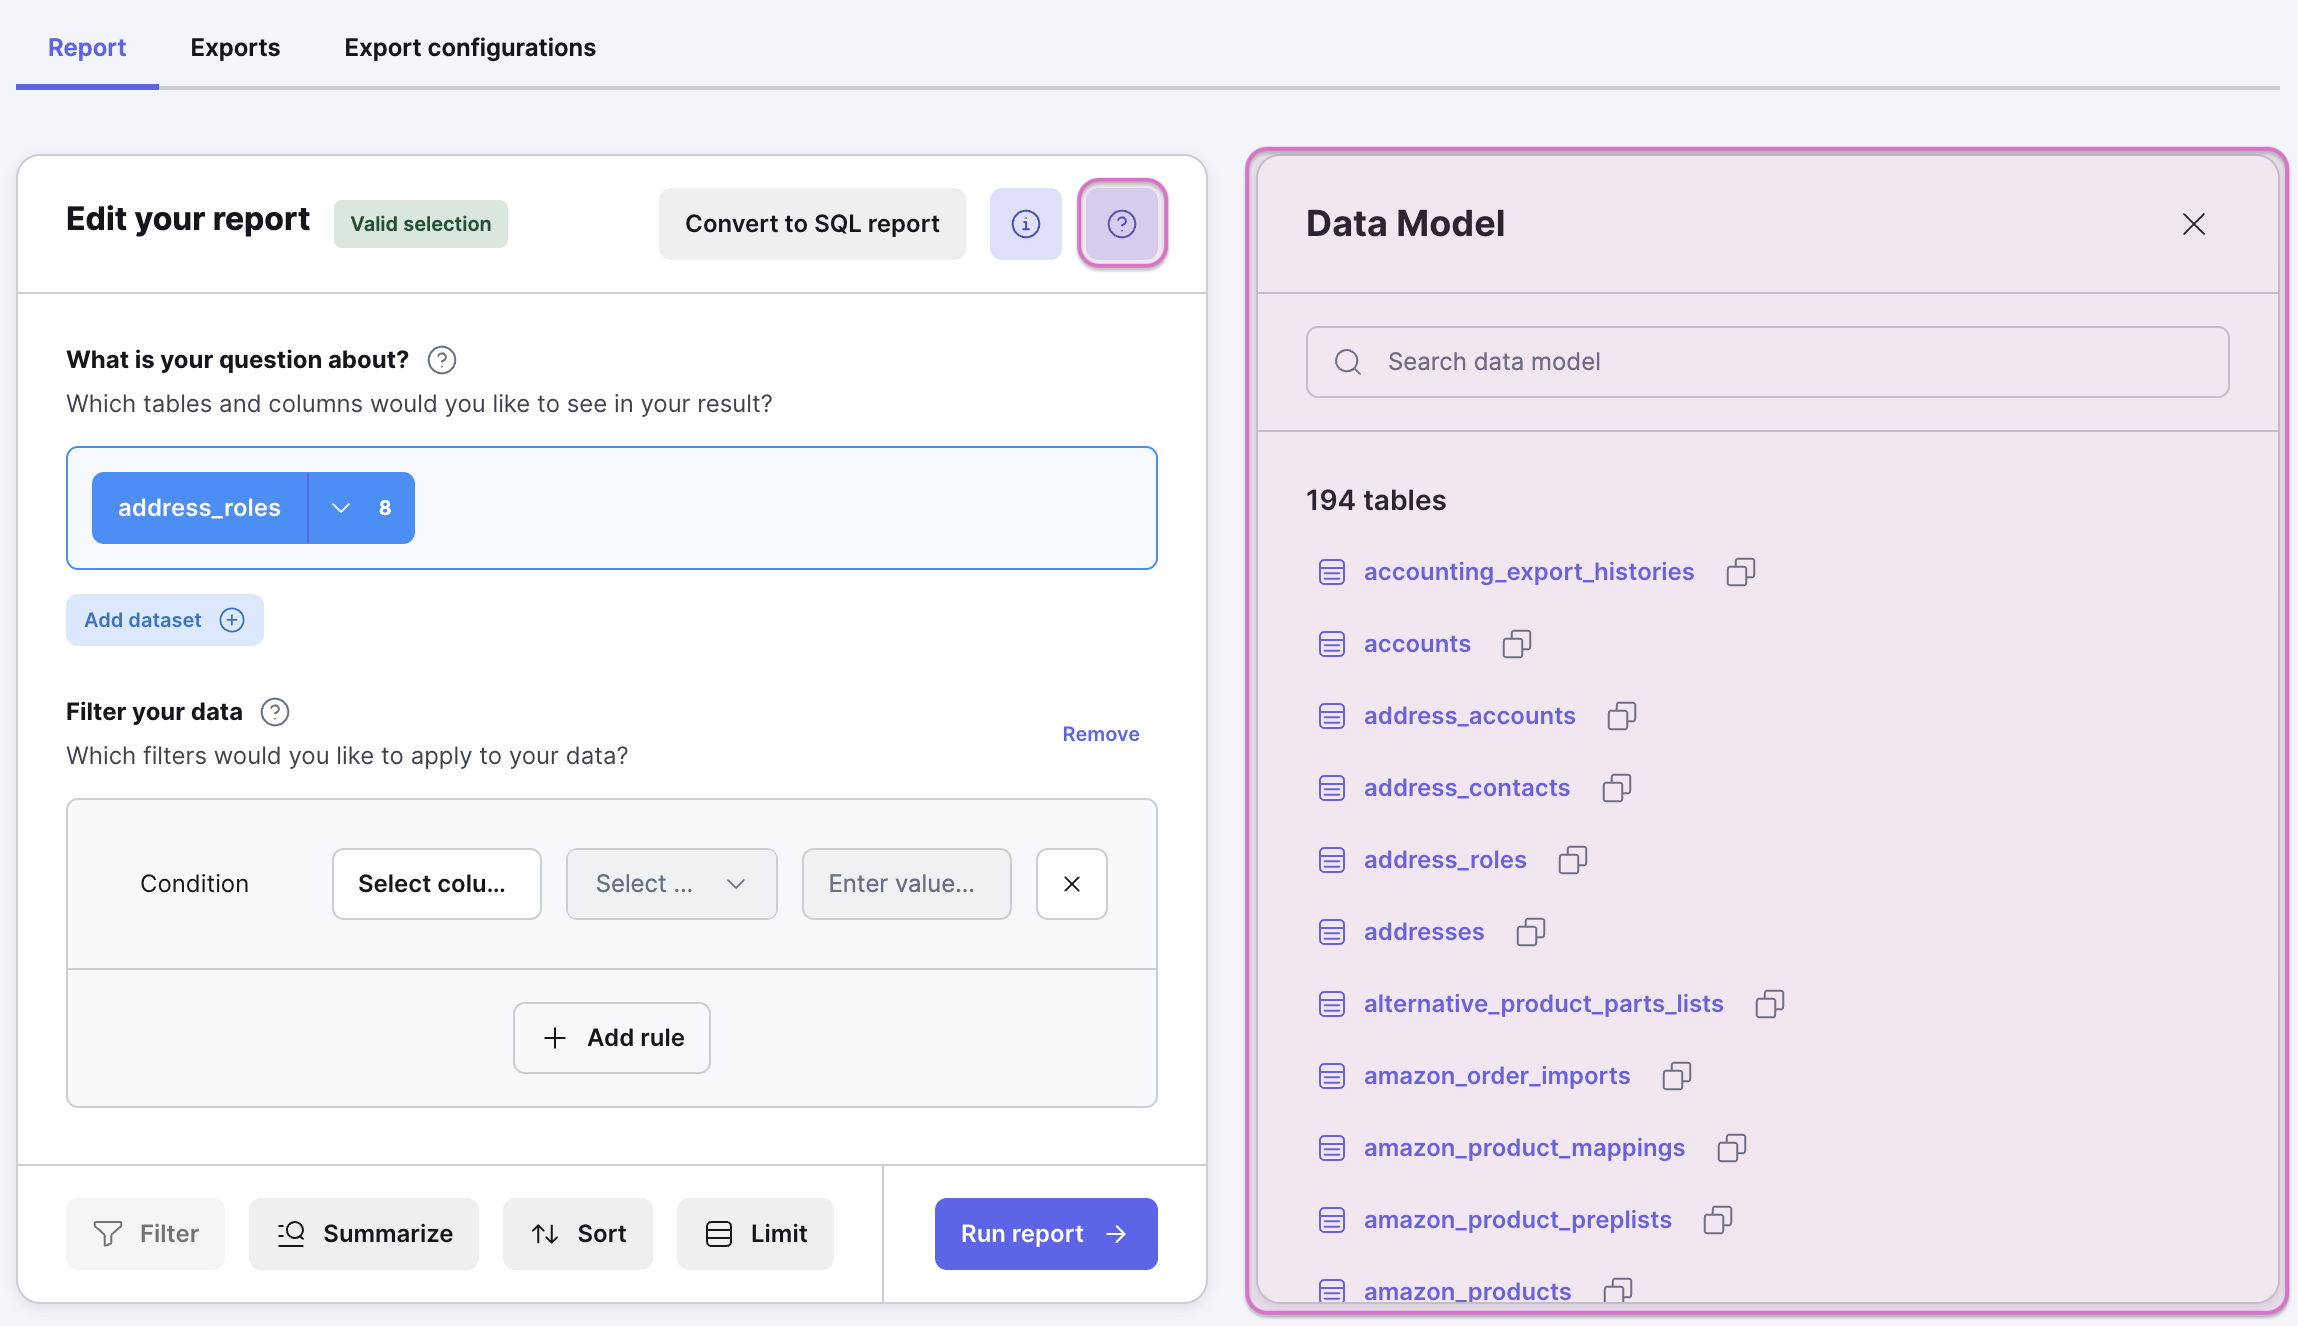Copy the alternative_product_parts_lists table name

[x=1769, y=1004]
